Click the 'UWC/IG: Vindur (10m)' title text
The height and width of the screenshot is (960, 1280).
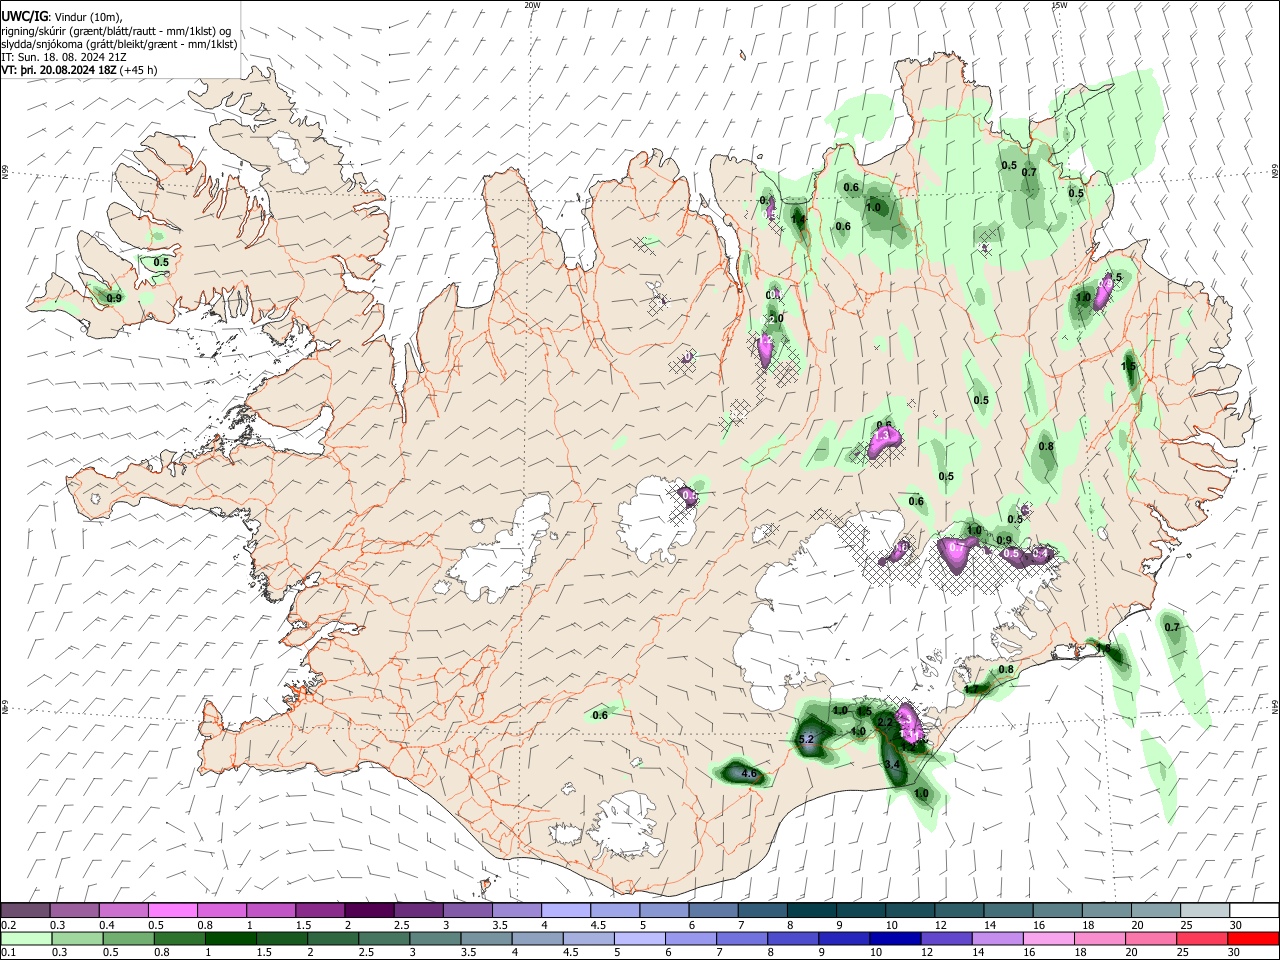click(x=62, y=16)
